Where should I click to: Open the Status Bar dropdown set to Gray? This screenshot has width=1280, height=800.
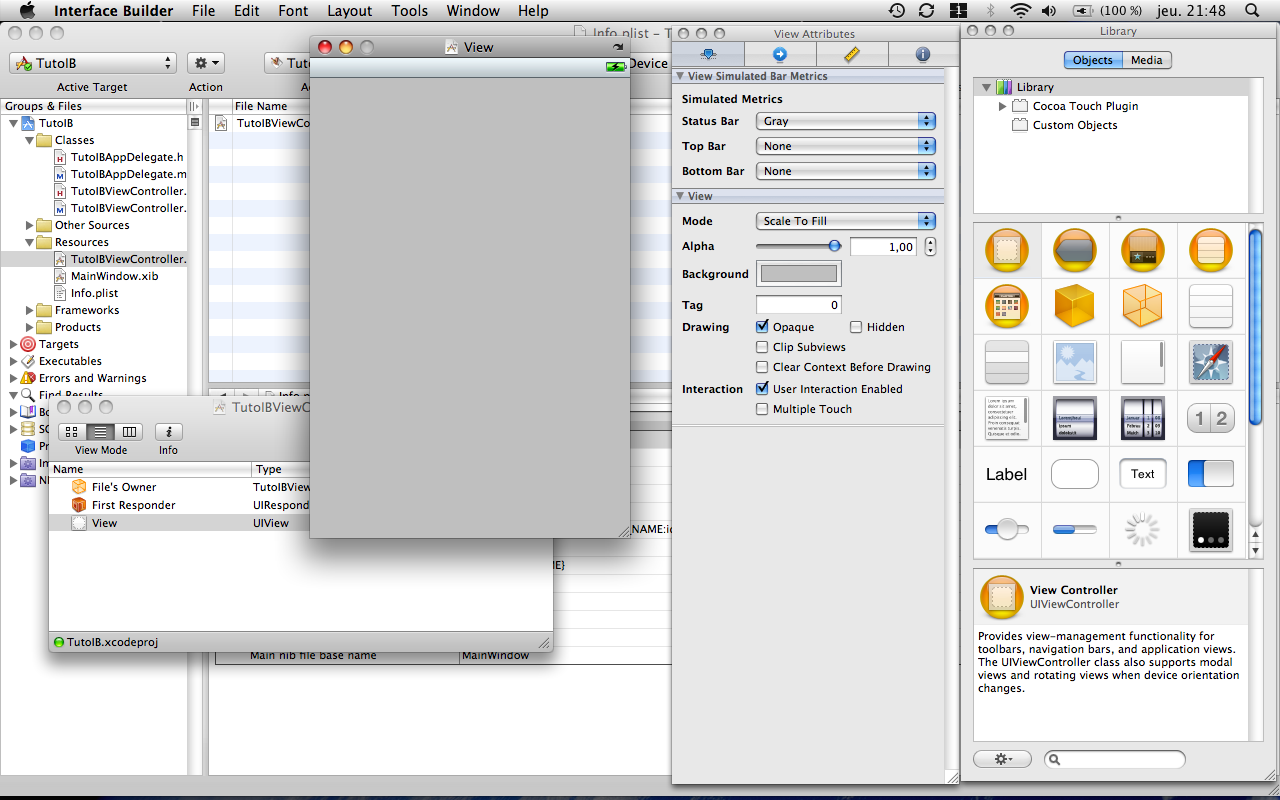846,121
